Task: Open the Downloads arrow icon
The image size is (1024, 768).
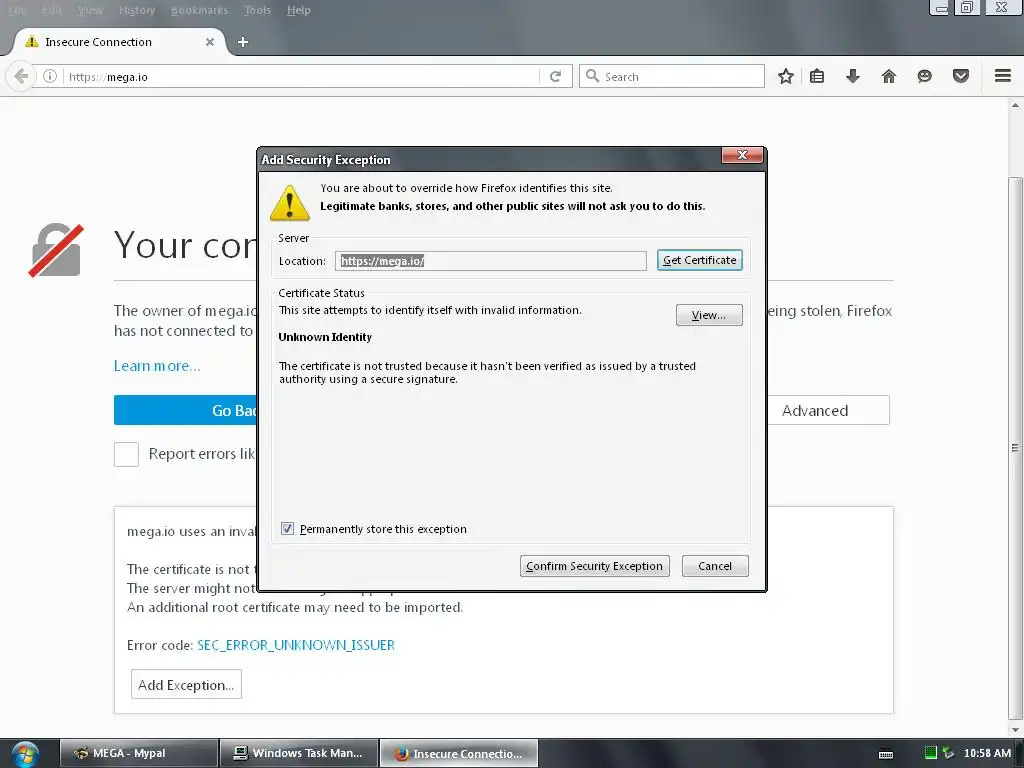Action: pos(852,76)
